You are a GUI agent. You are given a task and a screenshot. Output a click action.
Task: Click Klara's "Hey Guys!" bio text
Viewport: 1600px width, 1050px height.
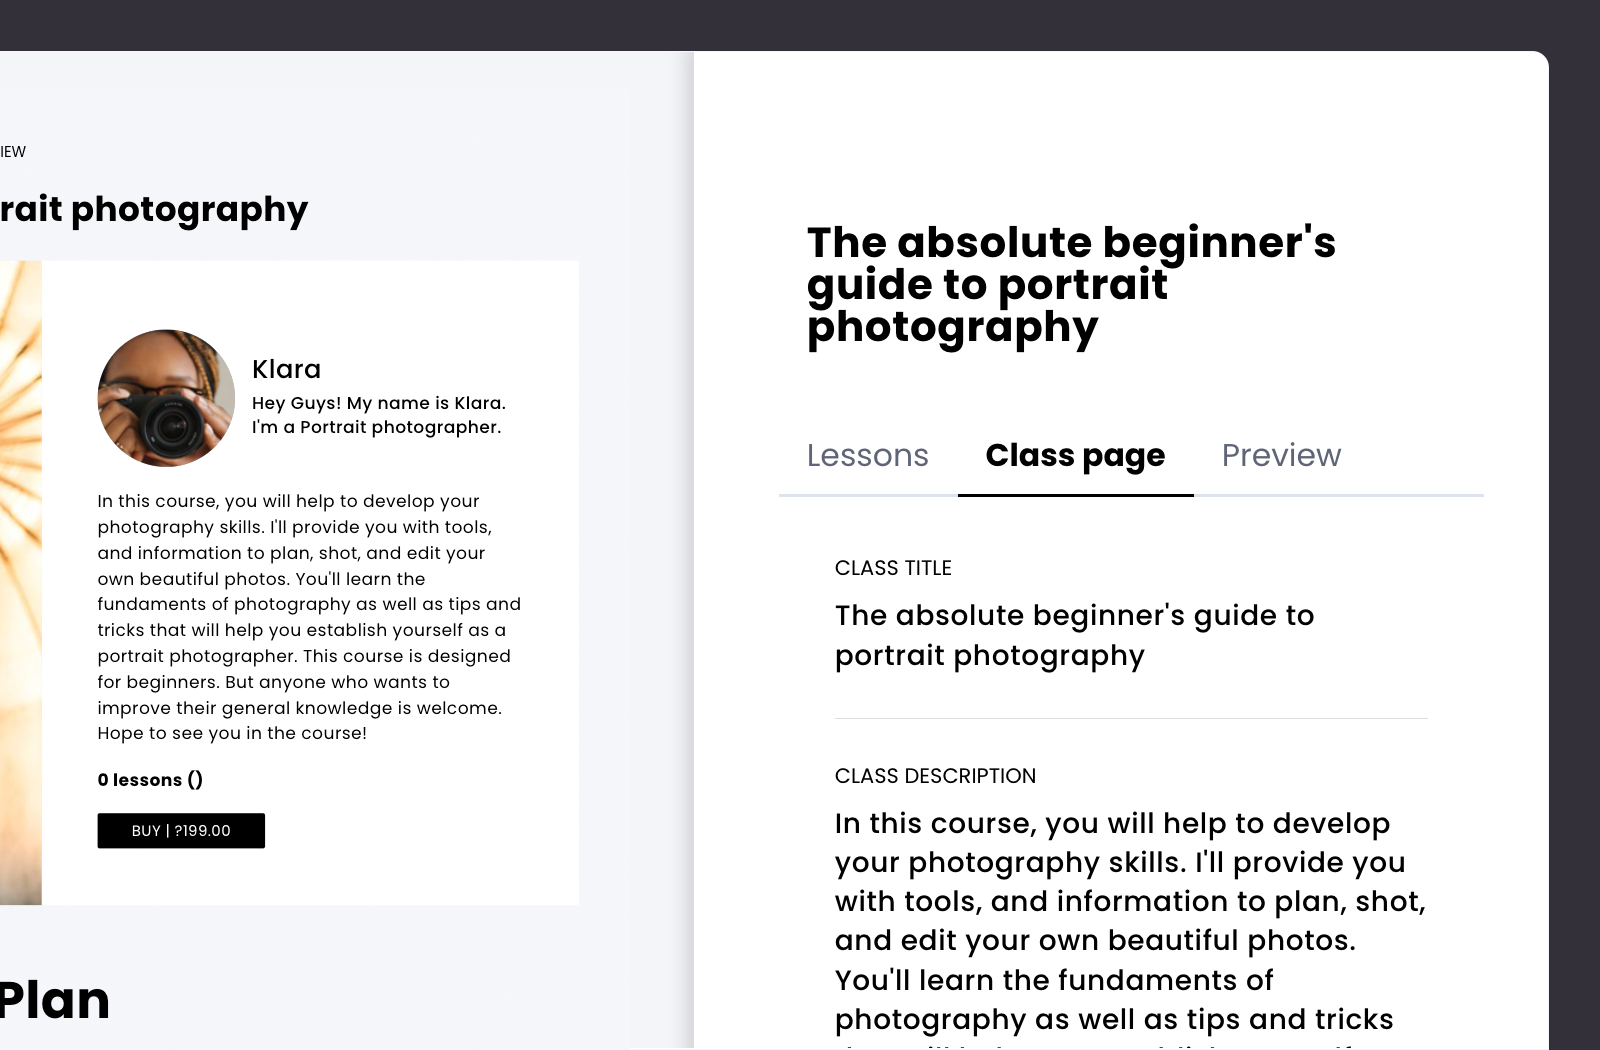click(x=378, y=415)
